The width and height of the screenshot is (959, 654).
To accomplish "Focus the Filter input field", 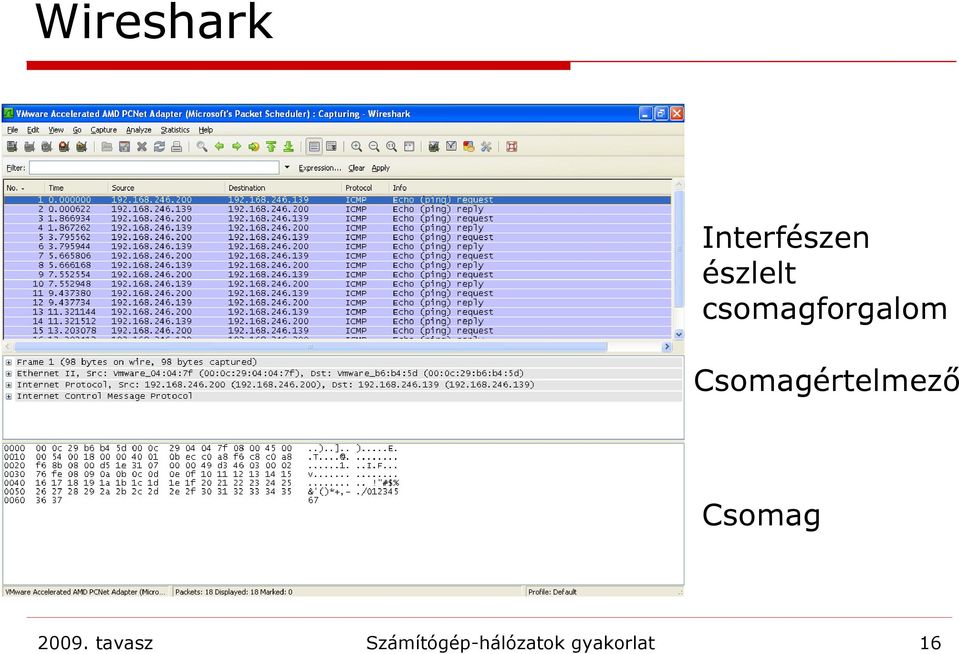I will click(154, 168).
